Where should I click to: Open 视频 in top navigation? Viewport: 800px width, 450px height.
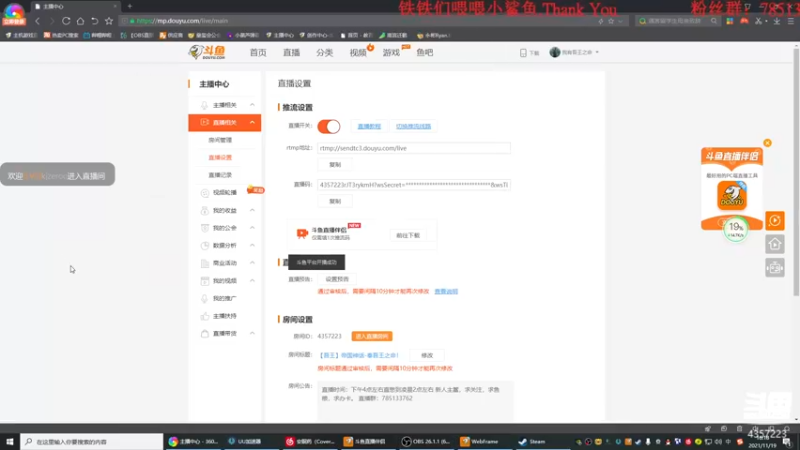pyautogui.click(x=358, y=53)
